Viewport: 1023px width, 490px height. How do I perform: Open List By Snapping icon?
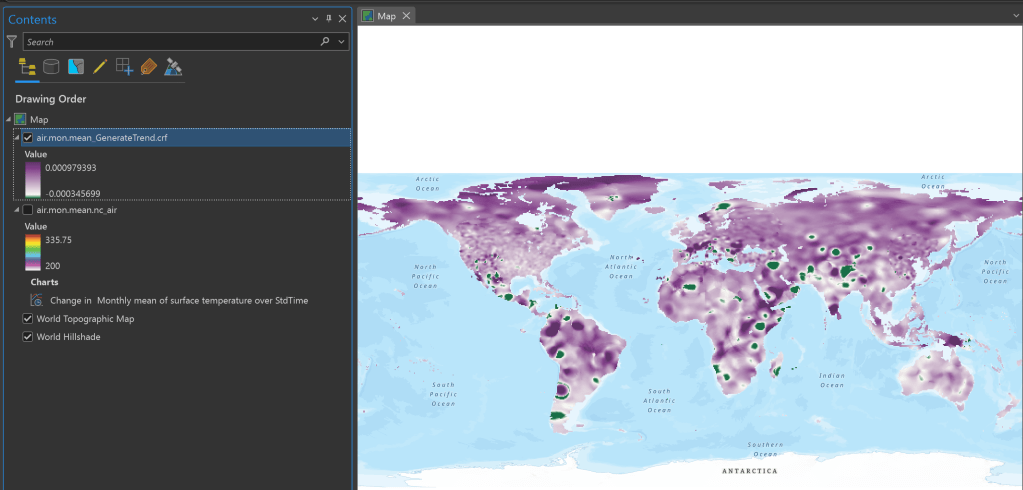click(x=124, y=67)
